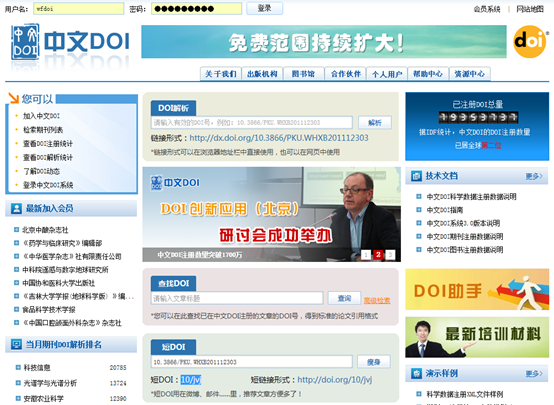Click the 最新培训材料 banner
This screenshot has height=405, width=554.
477,337
